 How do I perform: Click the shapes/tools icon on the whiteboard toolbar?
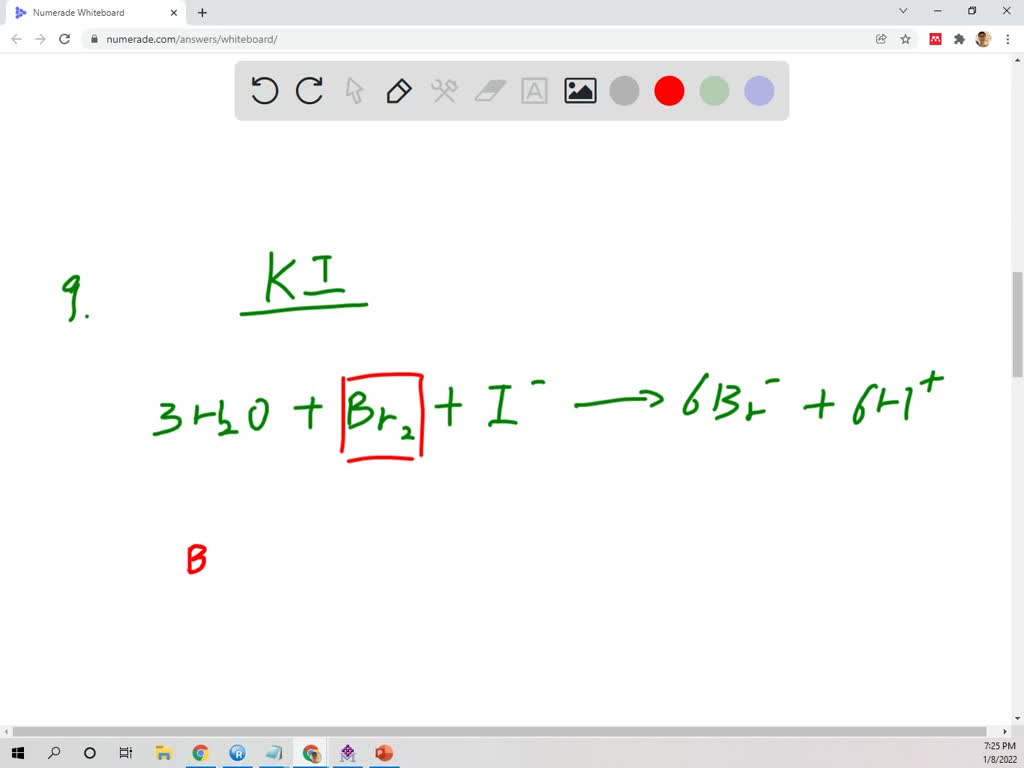(x=444, y=91)
